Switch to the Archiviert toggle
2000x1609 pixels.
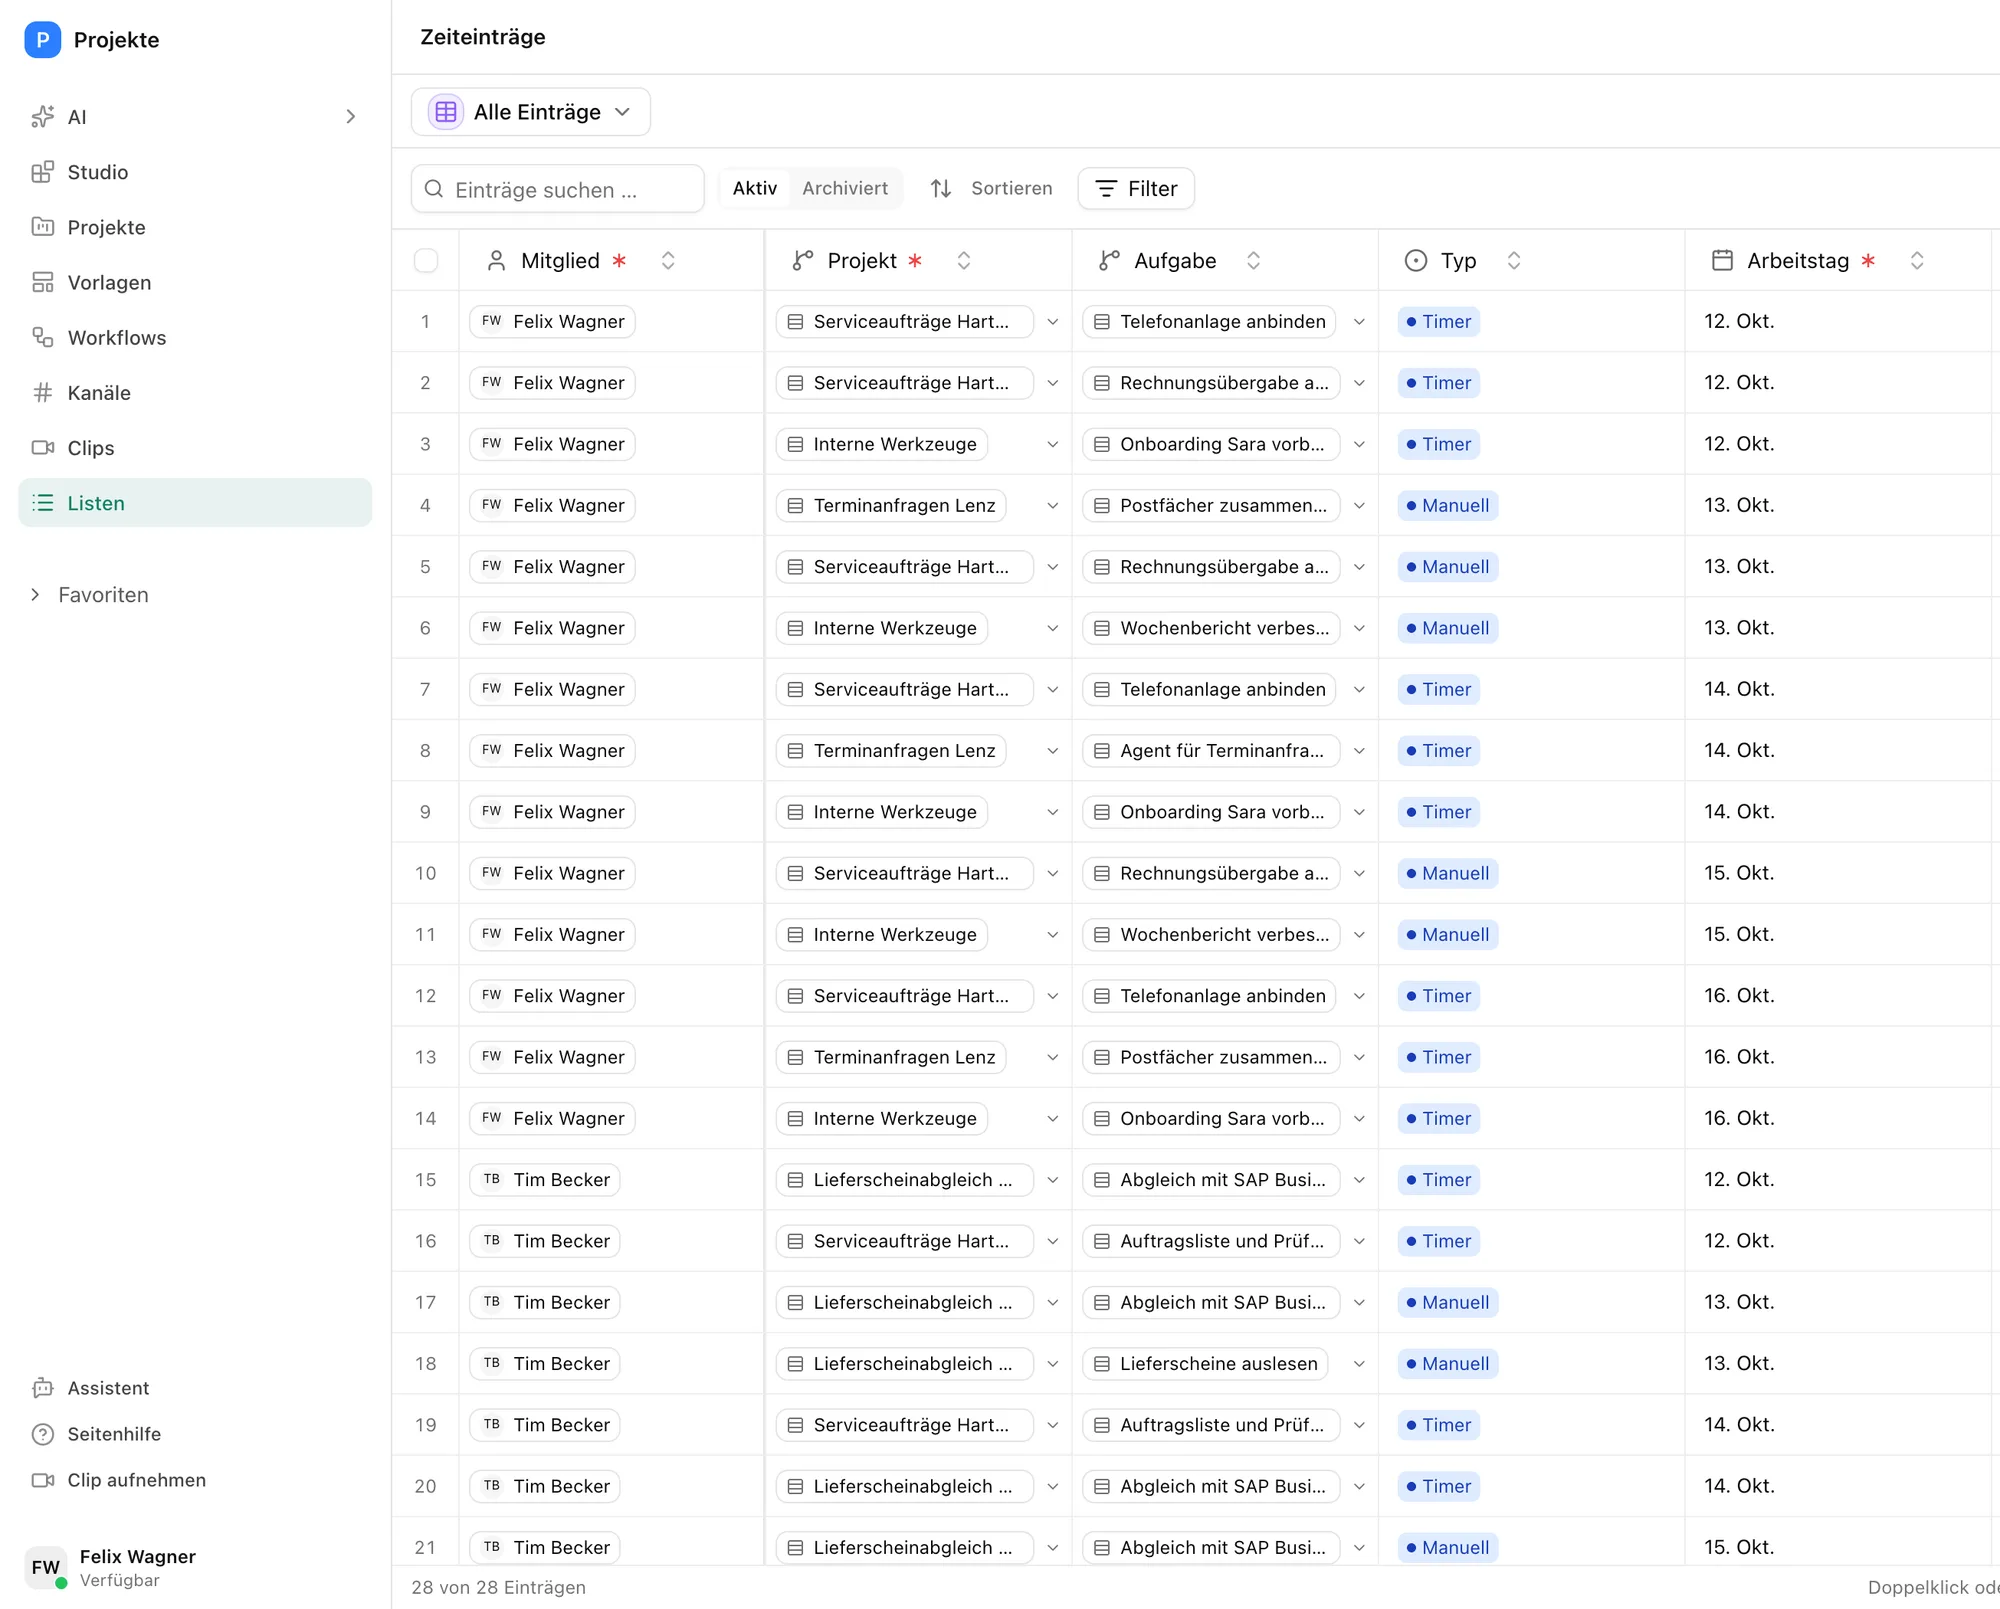845,188
